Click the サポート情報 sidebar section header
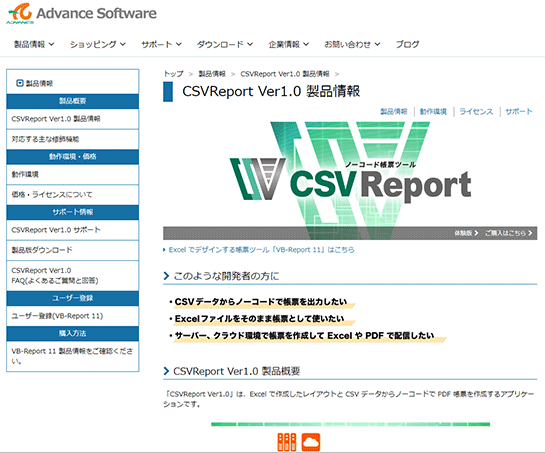Screen dimensions: 545x453 point(73,212)
